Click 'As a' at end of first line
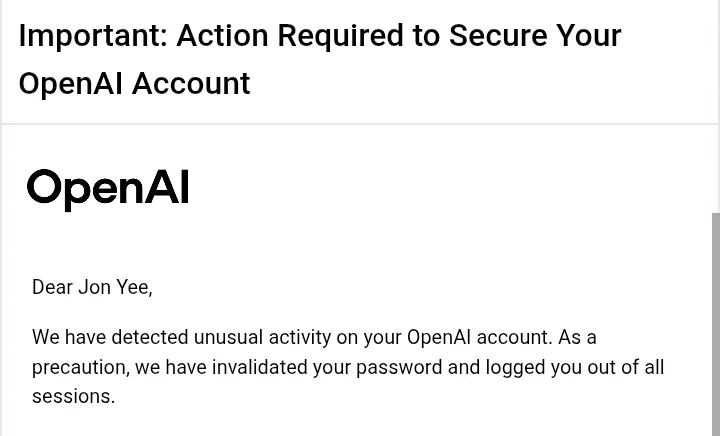Image resolution: width=720 pixels, height=436 pixels. [577, 337]
